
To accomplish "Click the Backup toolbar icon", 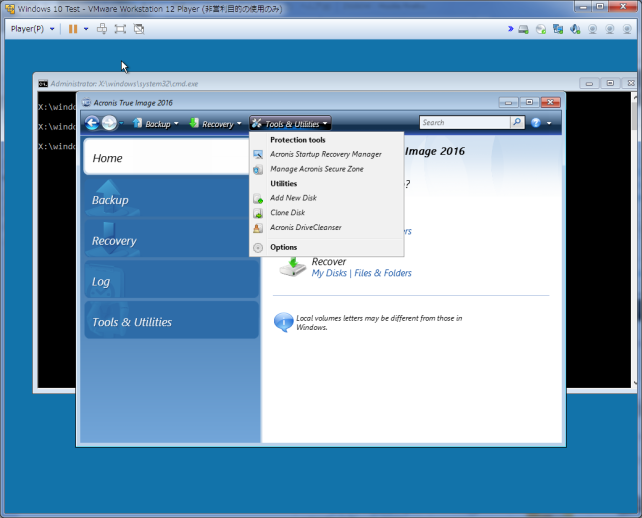I will 138,123.
